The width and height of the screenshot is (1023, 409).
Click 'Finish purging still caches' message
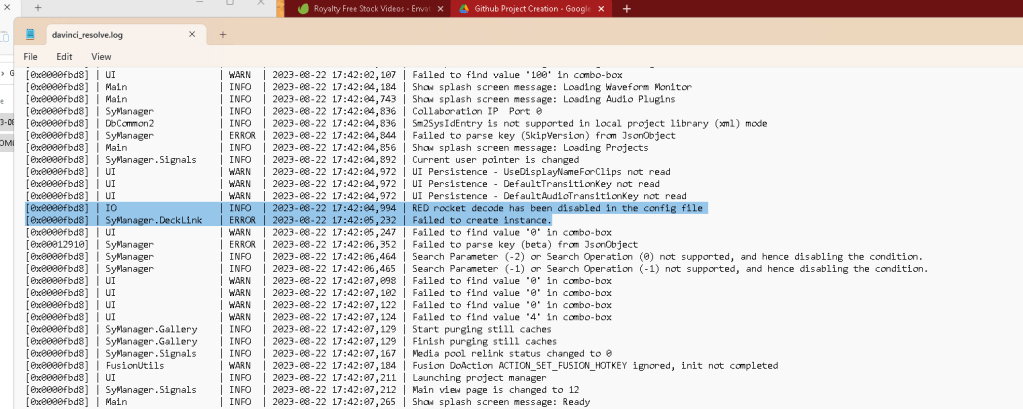point(484,341)
